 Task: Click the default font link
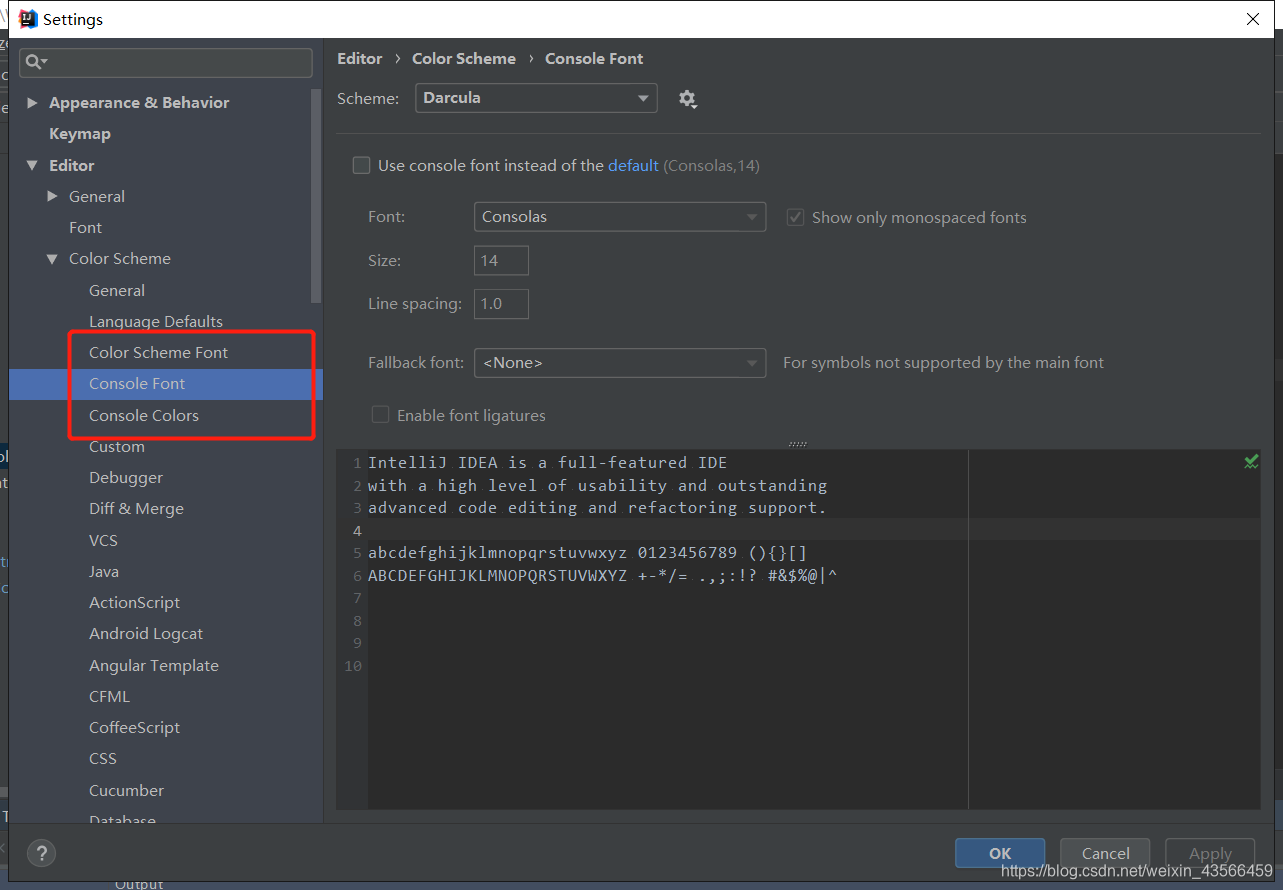click(633, 165)
